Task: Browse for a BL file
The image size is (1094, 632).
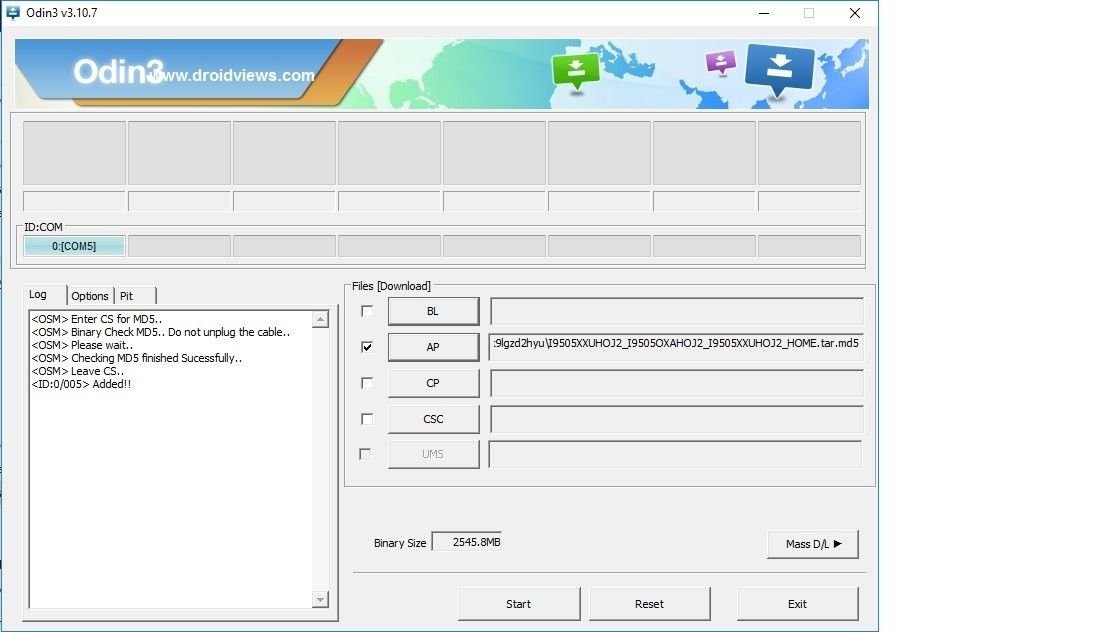Action: [433, 311]
